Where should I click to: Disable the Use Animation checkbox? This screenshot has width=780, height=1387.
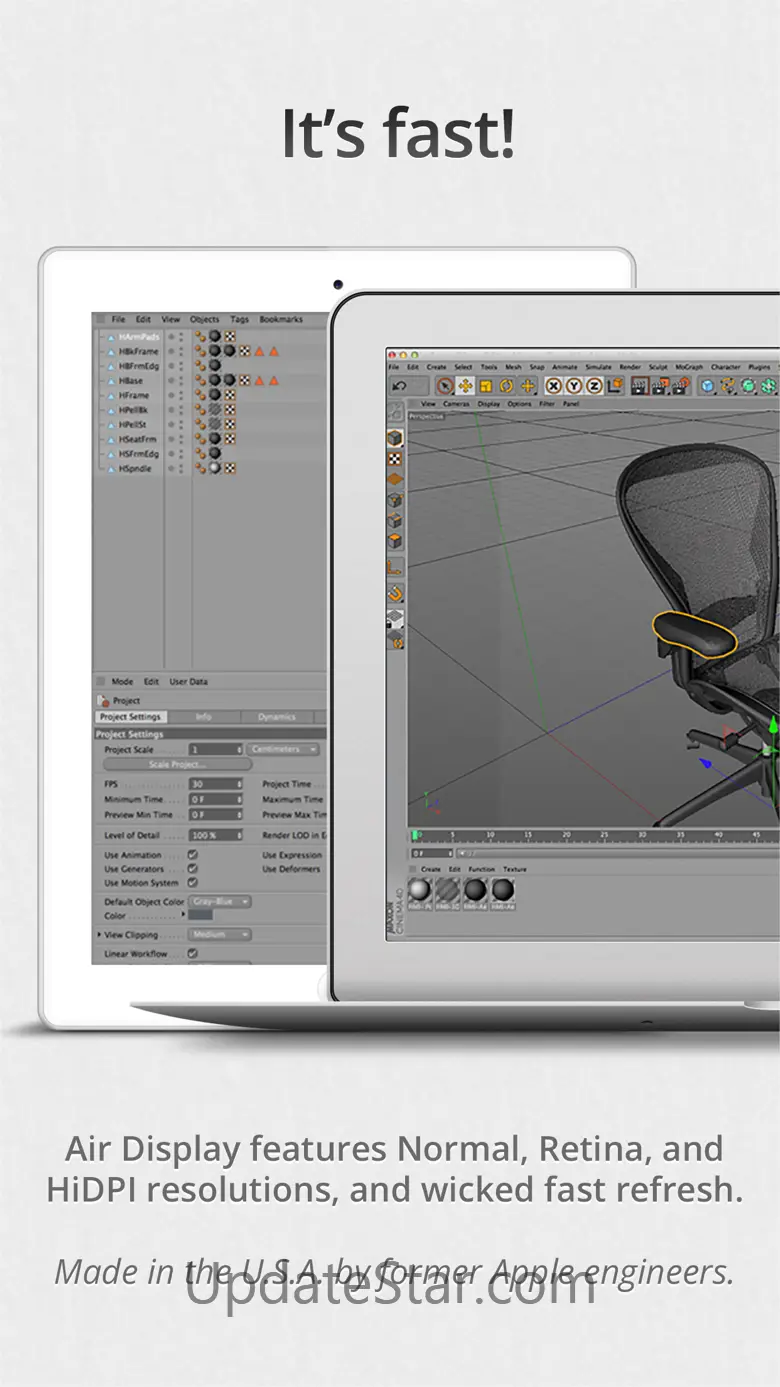pyautogui.click(x=192, y=856)
